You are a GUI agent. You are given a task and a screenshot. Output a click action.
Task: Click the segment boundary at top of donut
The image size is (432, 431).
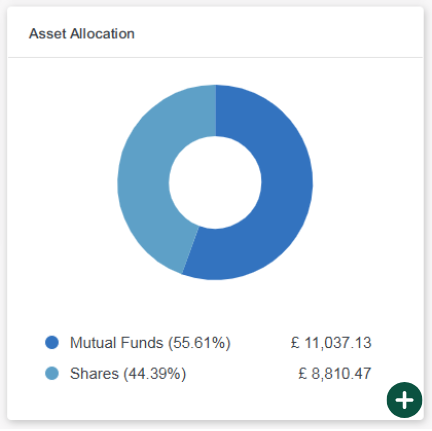pos(216,110)
